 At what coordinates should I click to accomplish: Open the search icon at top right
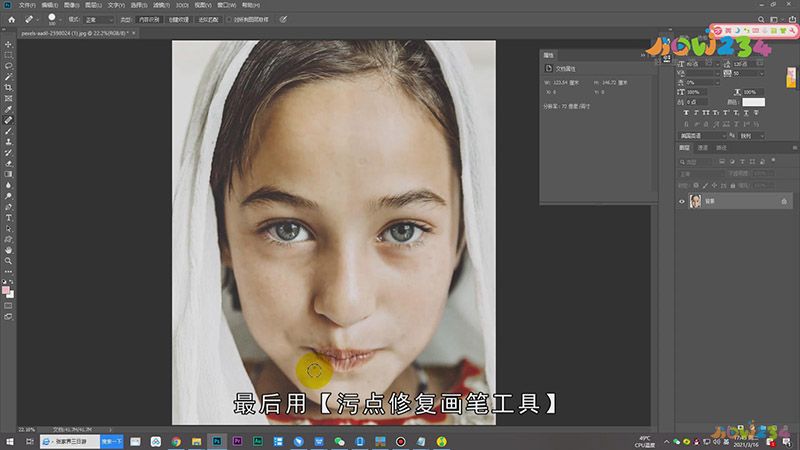pos(761,19)
